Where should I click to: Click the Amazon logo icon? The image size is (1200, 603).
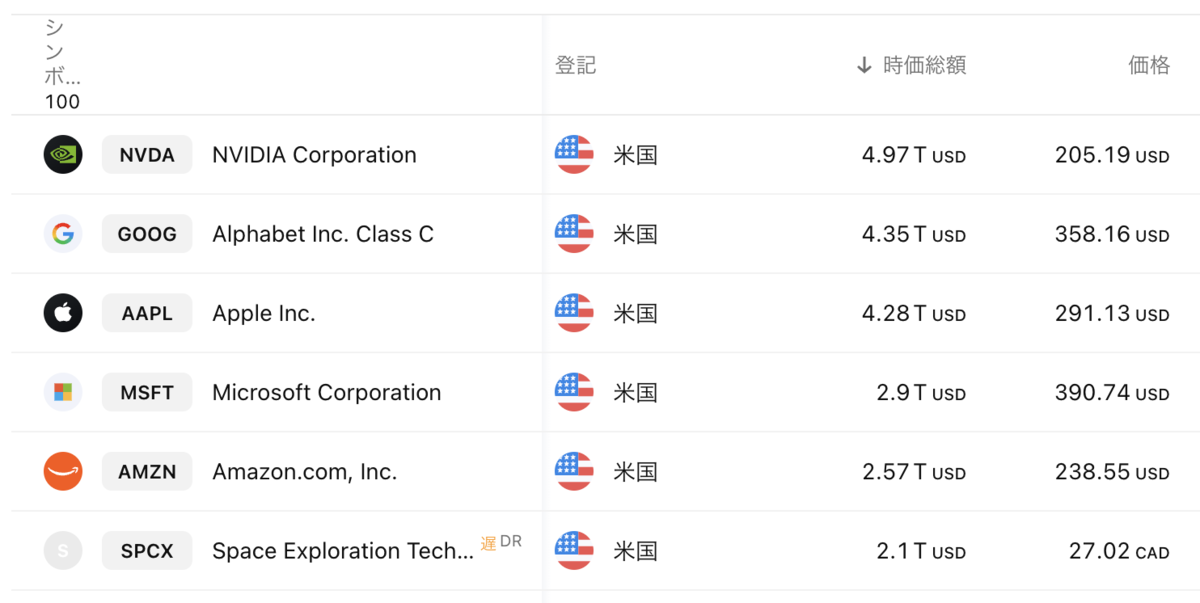tap(63, 471)
